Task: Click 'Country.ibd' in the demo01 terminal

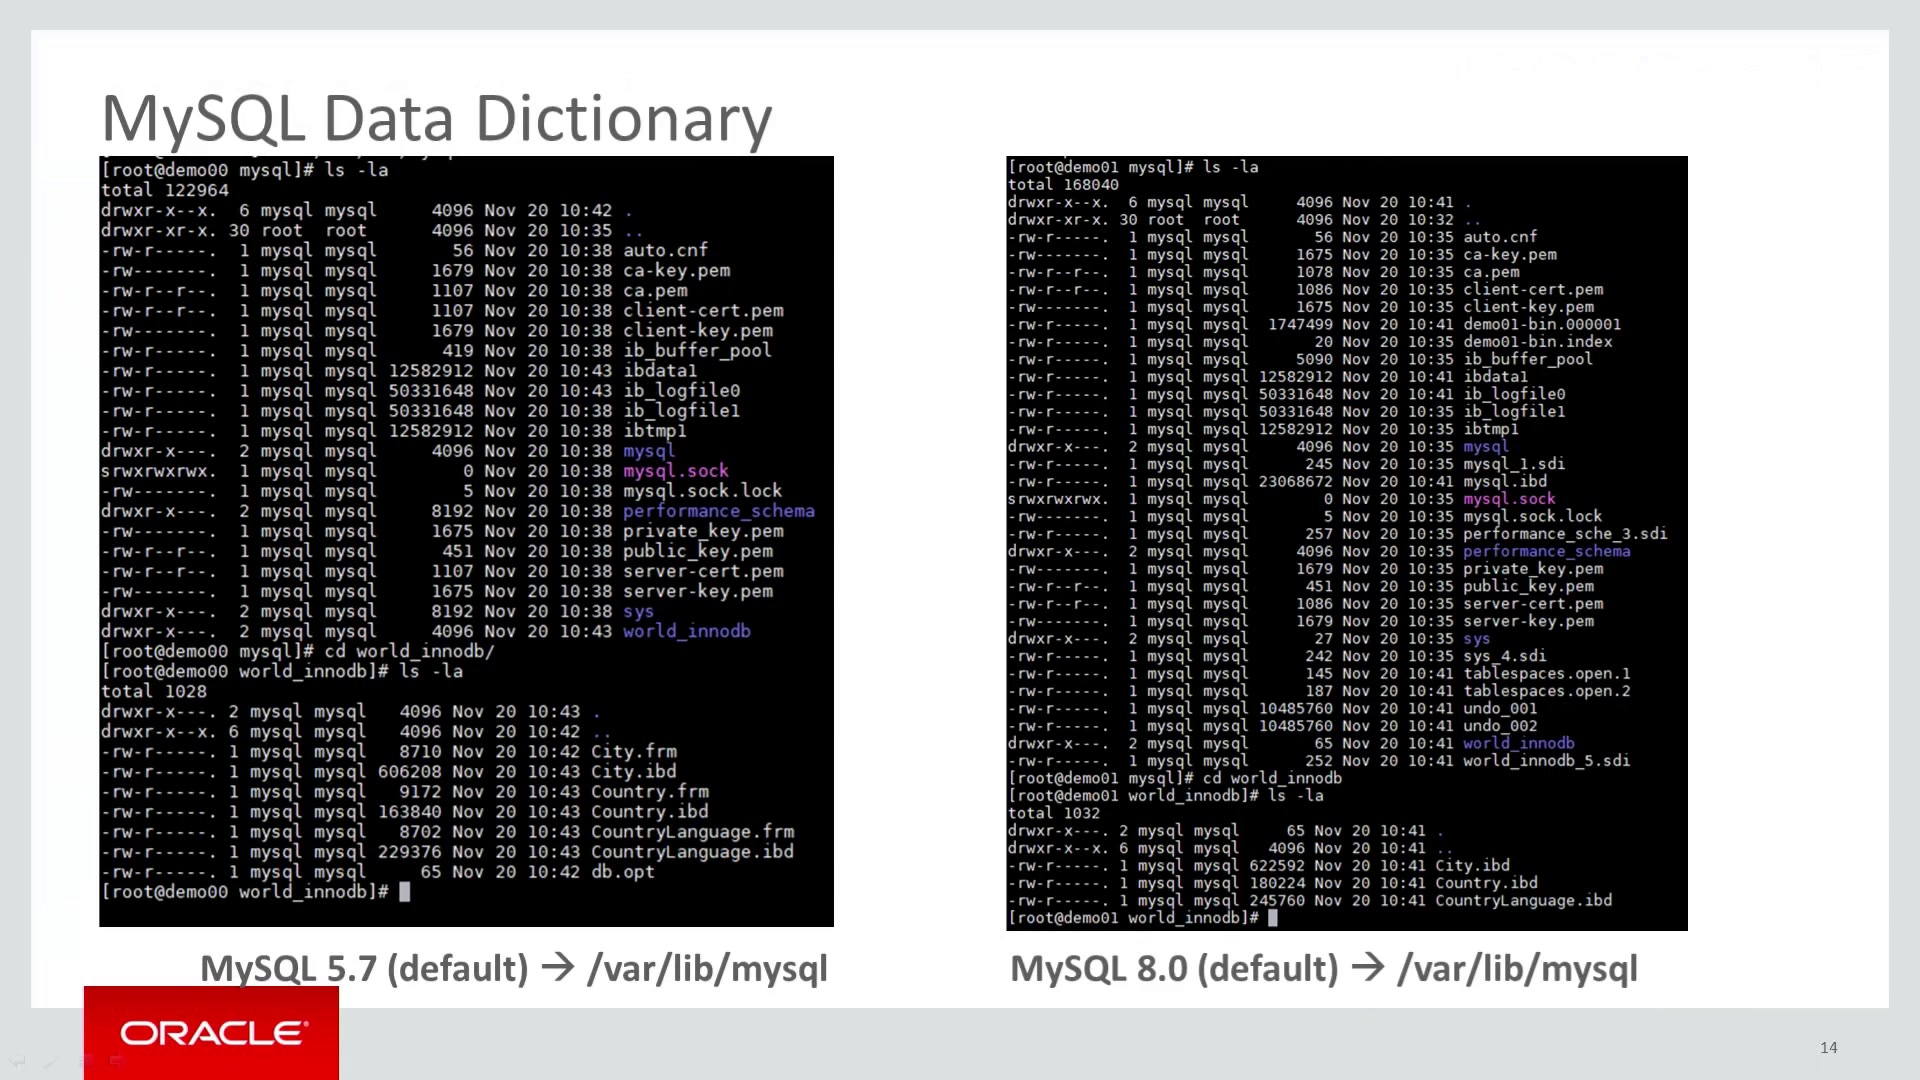Action: [1486, 883]
